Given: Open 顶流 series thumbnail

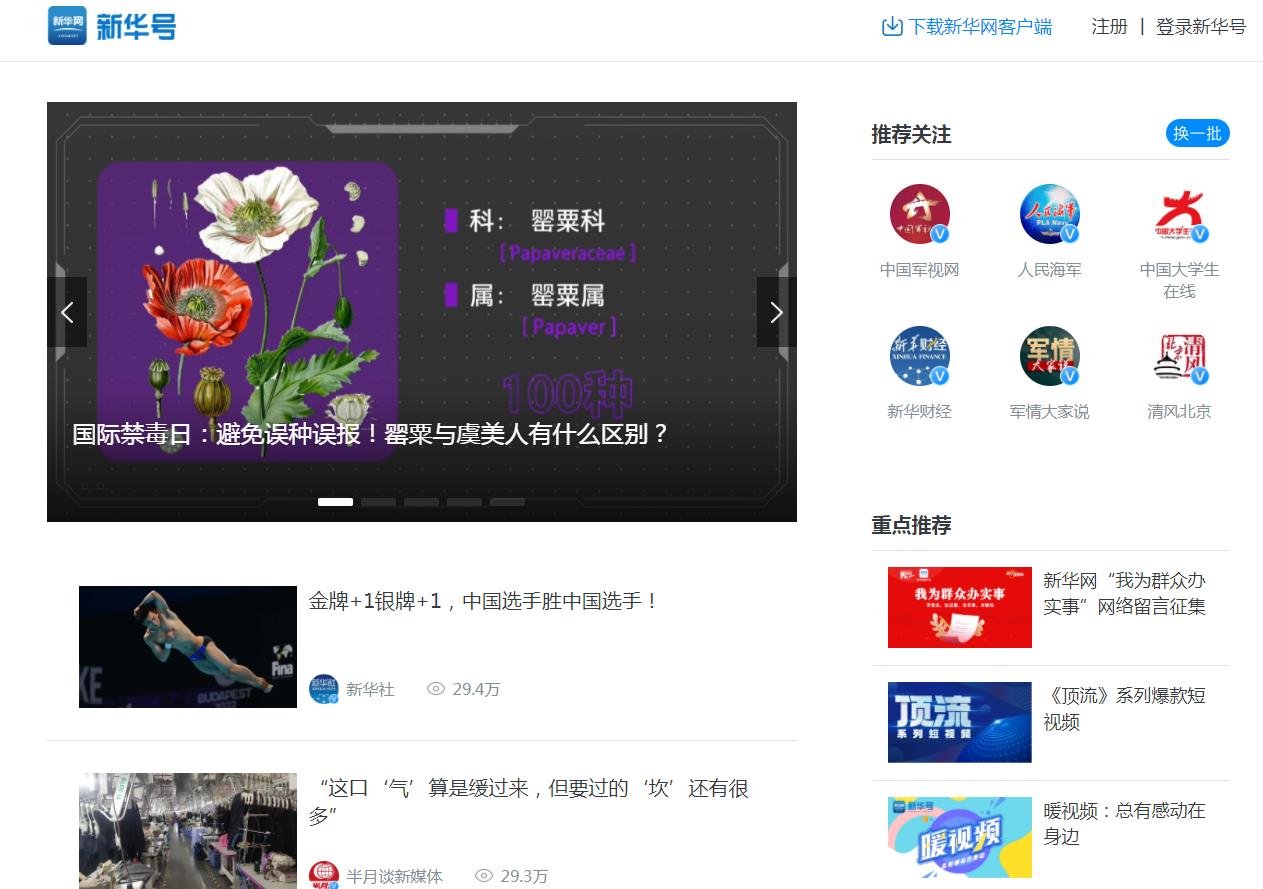Looking at the screenshot, I should click(960, 722).
